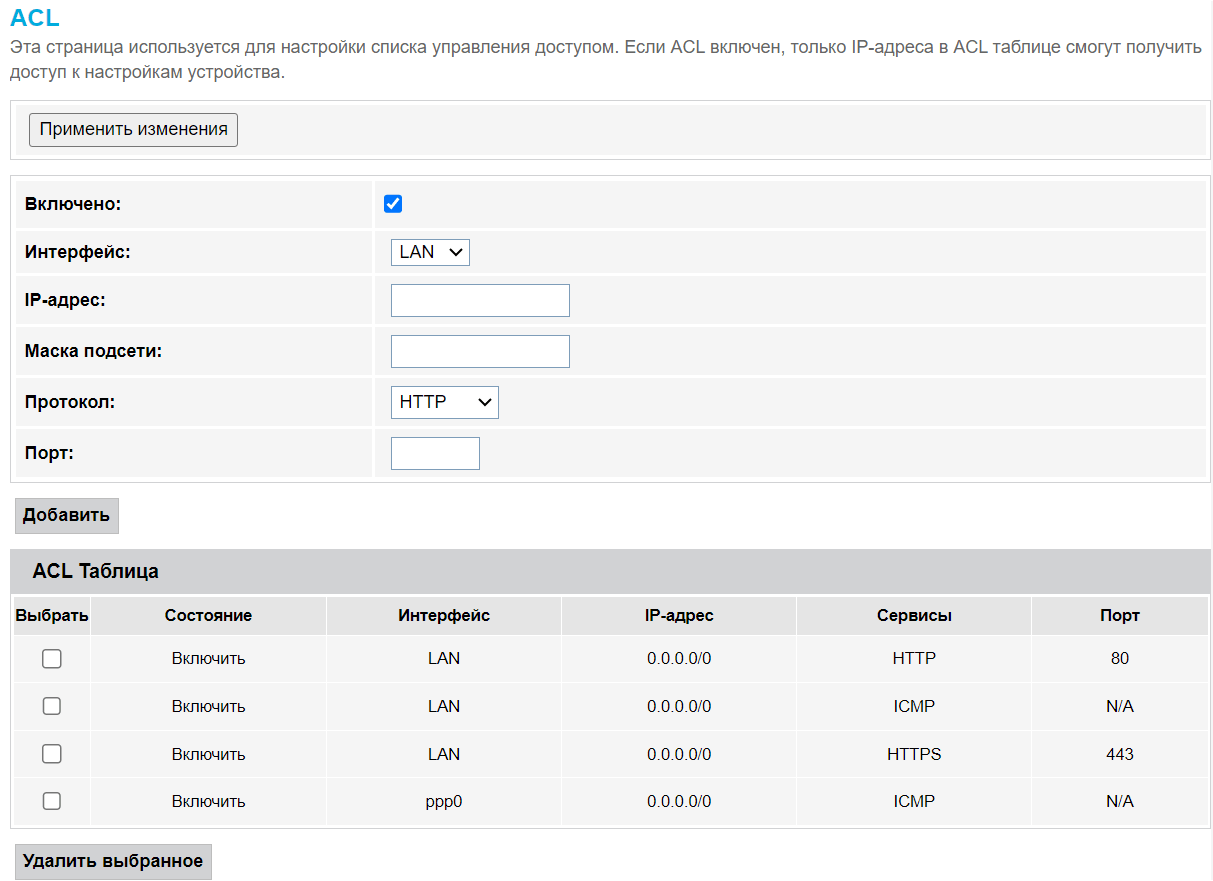Click the IP-адрес input field

[480, 300]
